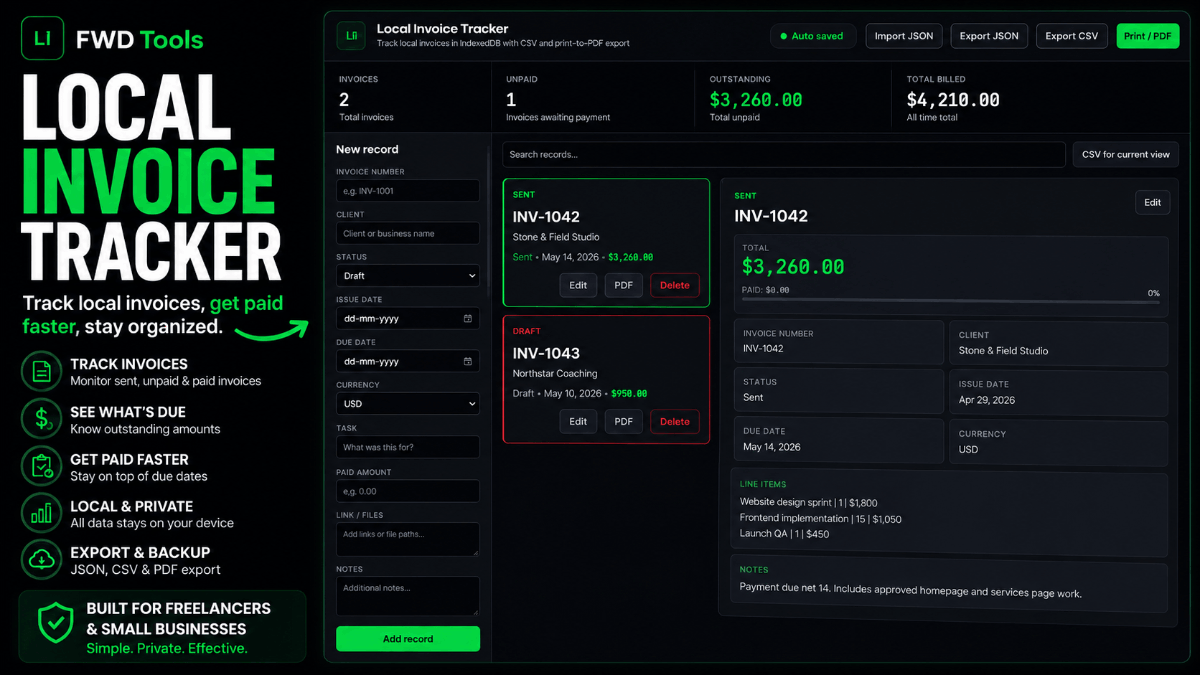Click the New record form heading

(x=367, y=150)
